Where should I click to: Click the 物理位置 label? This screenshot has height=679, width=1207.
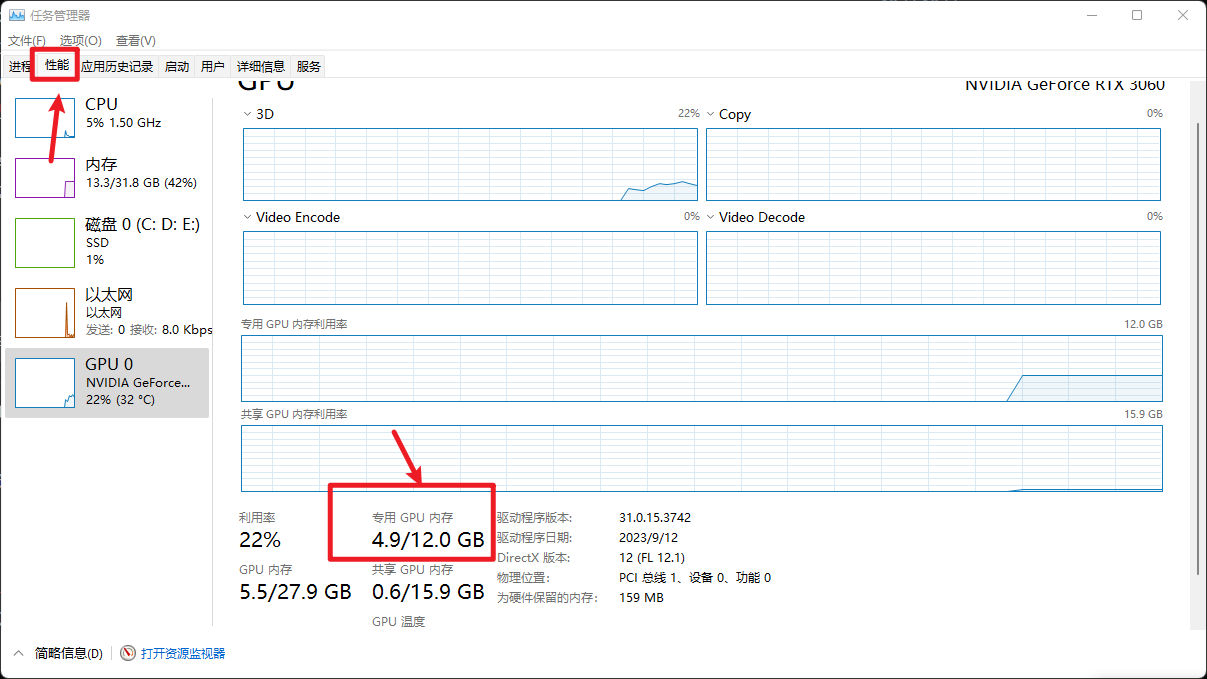point(523,578)
